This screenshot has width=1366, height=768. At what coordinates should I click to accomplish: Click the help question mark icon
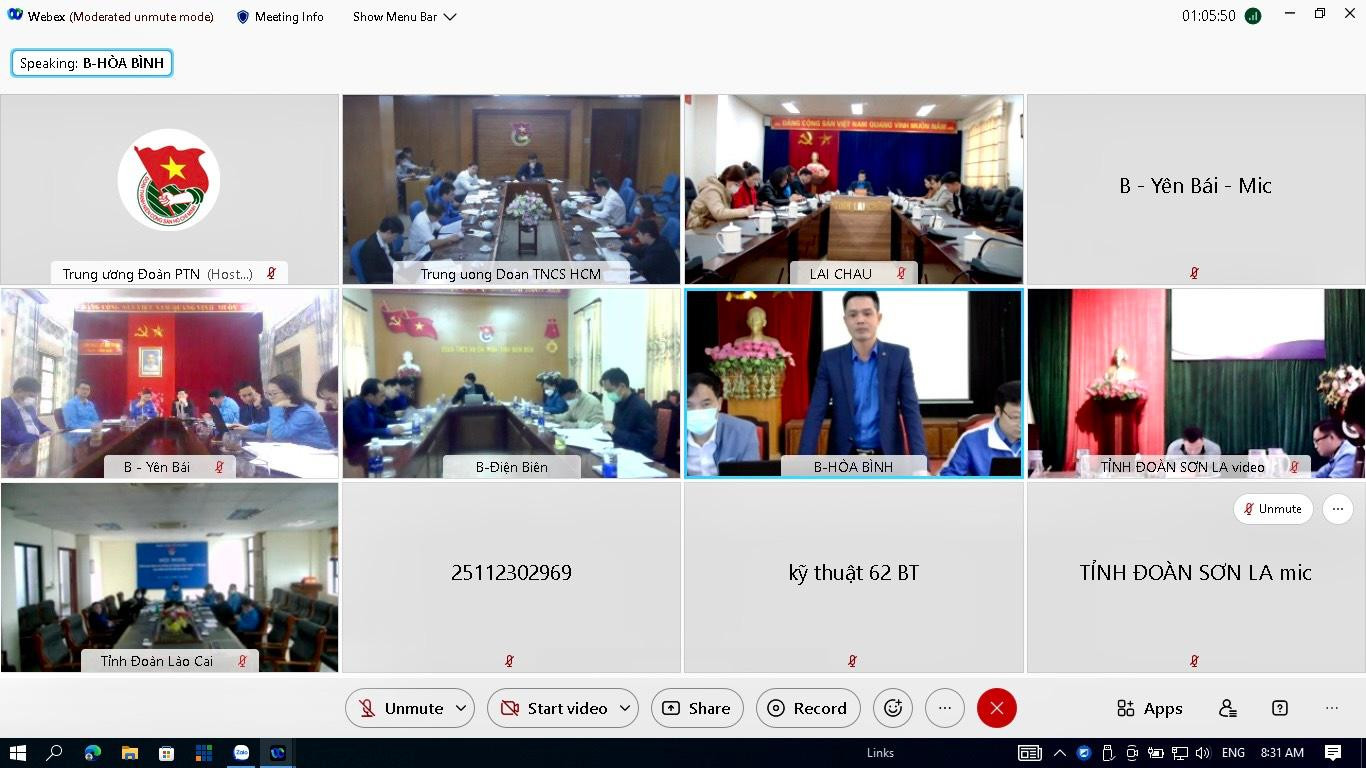(1280, 708)
